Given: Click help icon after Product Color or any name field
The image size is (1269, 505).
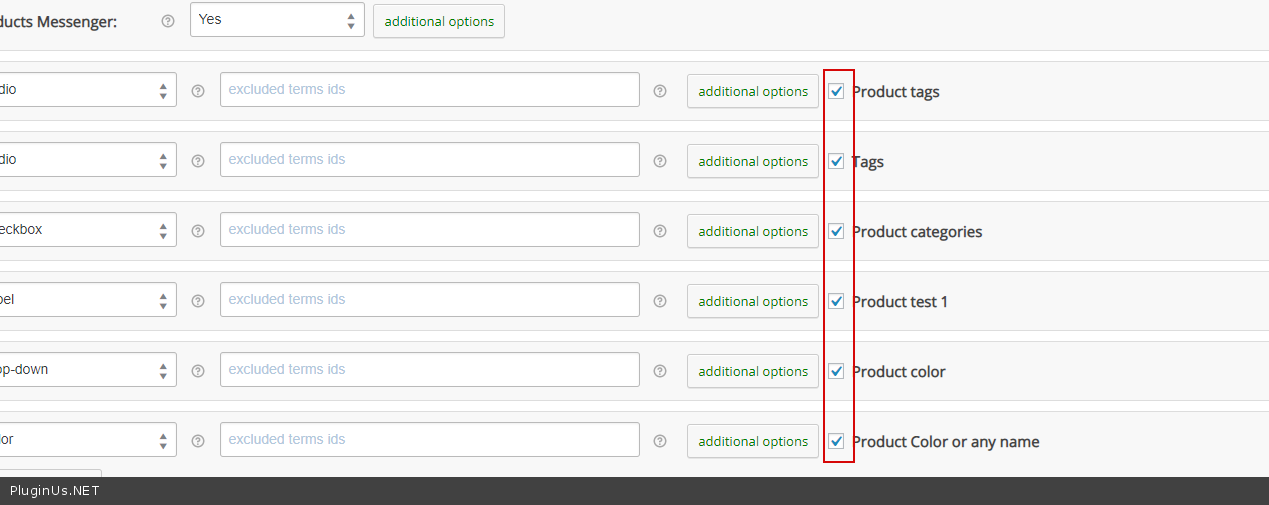Looking at the screenshot, I should (660, 441).
